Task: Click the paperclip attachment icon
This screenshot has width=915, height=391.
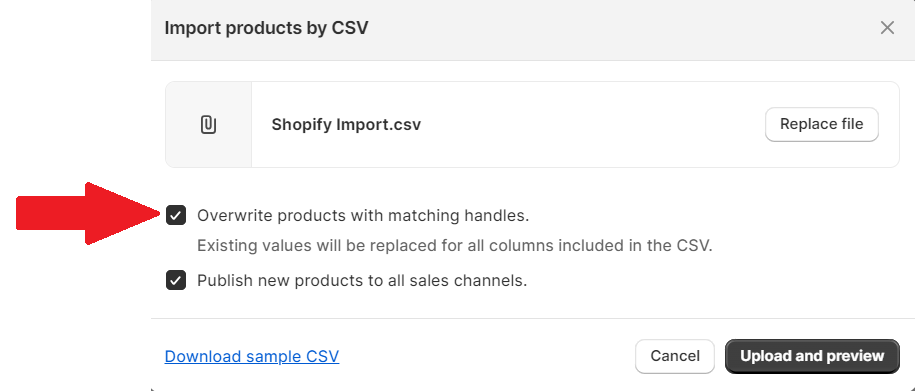Action: click(x=208, y=125)
